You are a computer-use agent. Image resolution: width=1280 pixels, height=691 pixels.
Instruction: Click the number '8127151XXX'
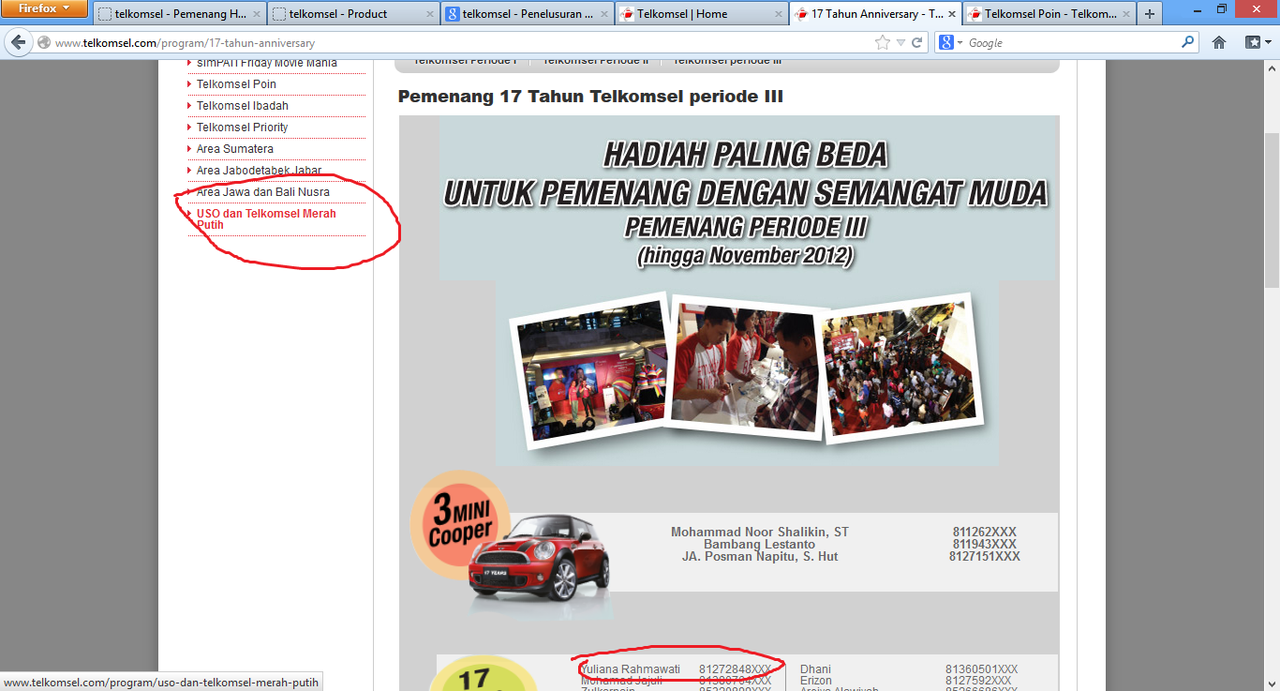(985, 556)
